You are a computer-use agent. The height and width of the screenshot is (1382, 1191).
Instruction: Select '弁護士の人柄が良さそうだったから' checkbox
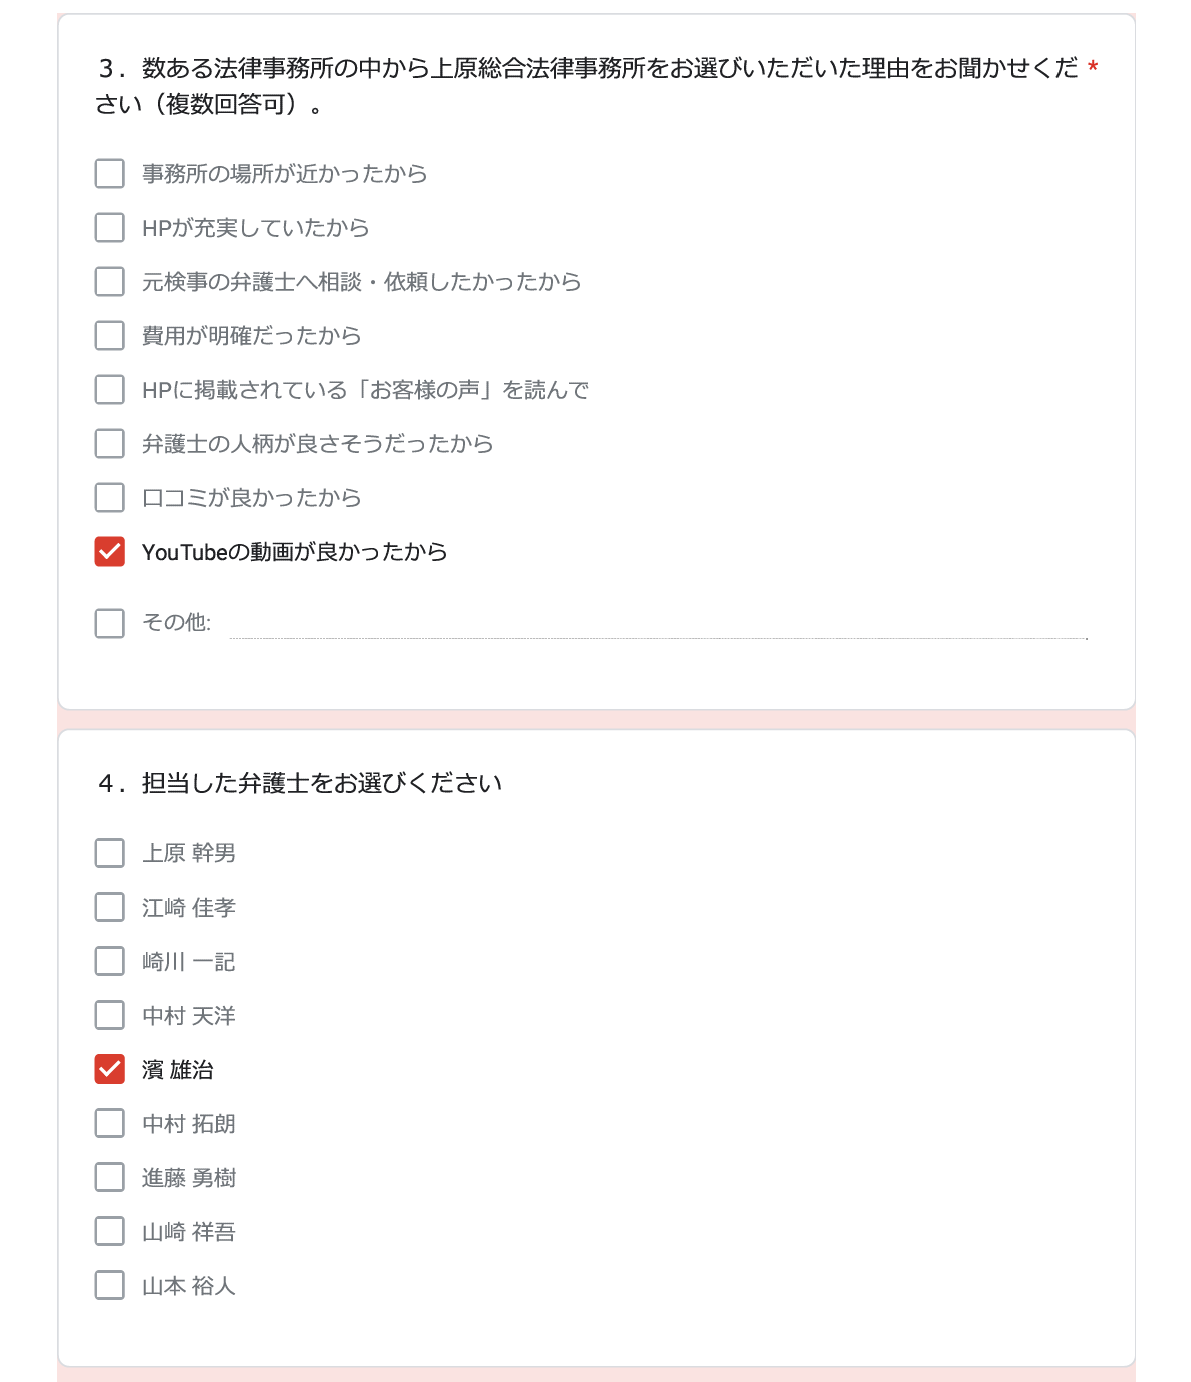(x=110, y=444)
